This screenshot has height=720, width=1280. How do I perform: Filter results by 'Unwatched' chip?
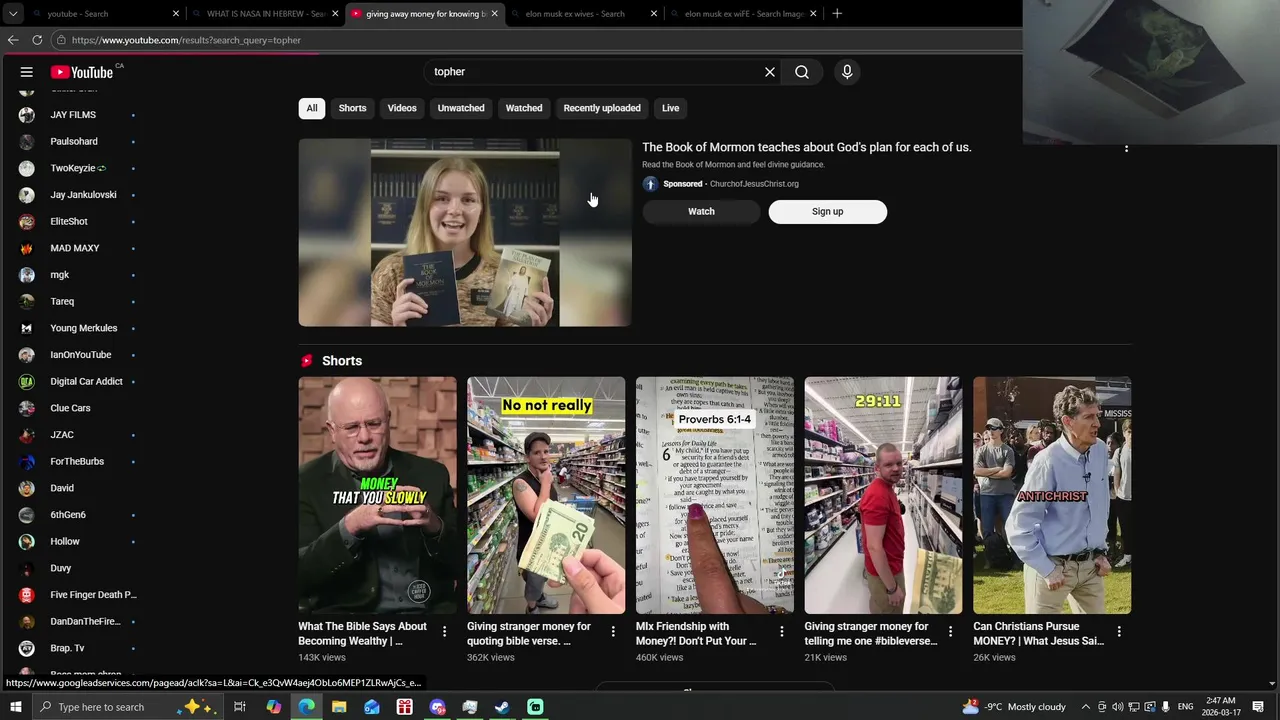coord(461,108)
